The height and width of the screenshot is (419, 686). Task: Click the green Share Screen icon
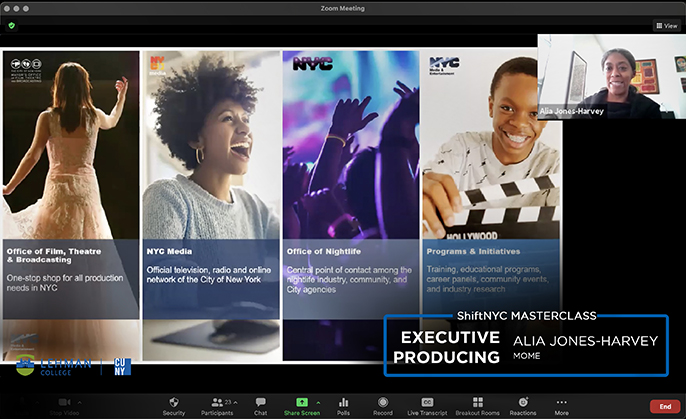302,402
